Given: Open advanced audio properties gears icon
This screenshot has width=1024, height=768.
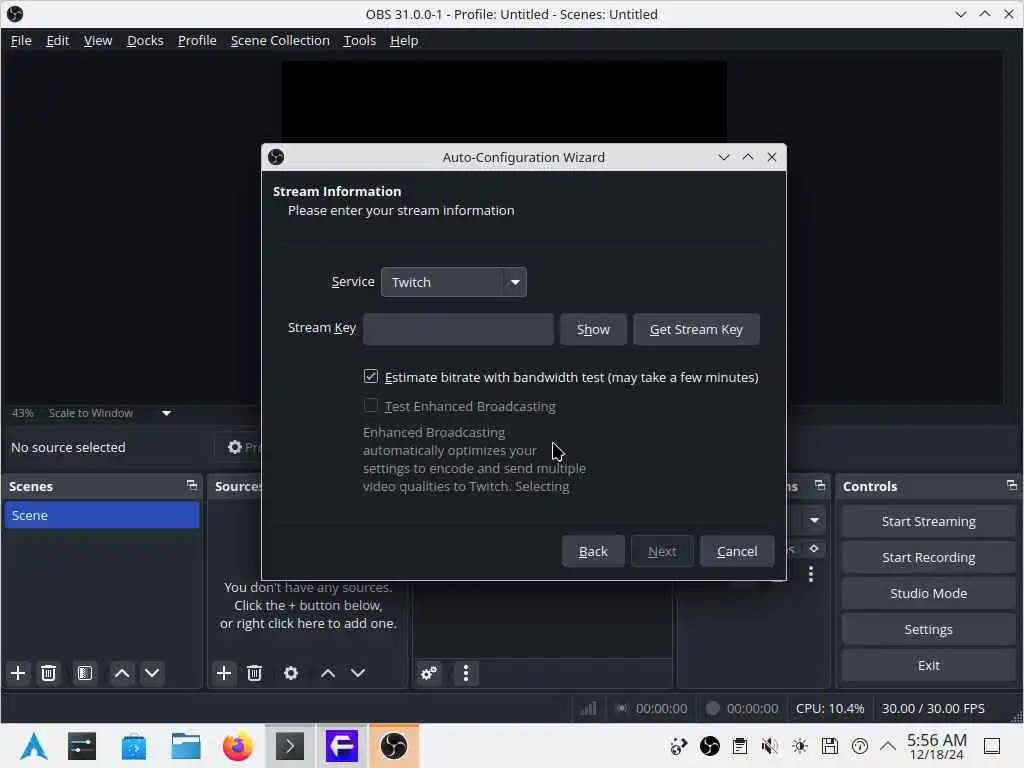Looking at the screenshot, I should click(429, 673).
